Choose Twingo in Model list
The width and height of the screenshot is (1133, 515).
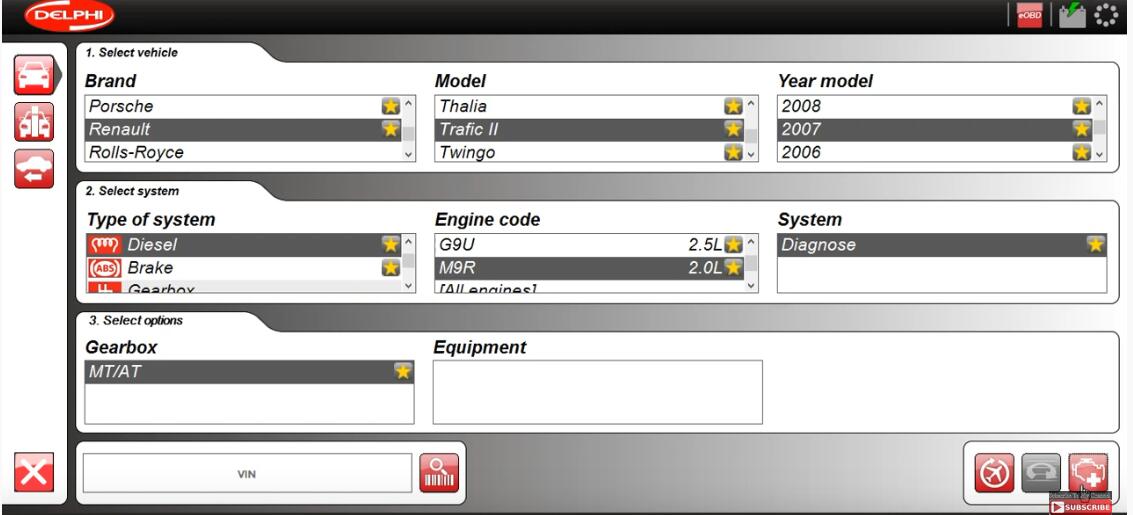click(x=589, y=152)
